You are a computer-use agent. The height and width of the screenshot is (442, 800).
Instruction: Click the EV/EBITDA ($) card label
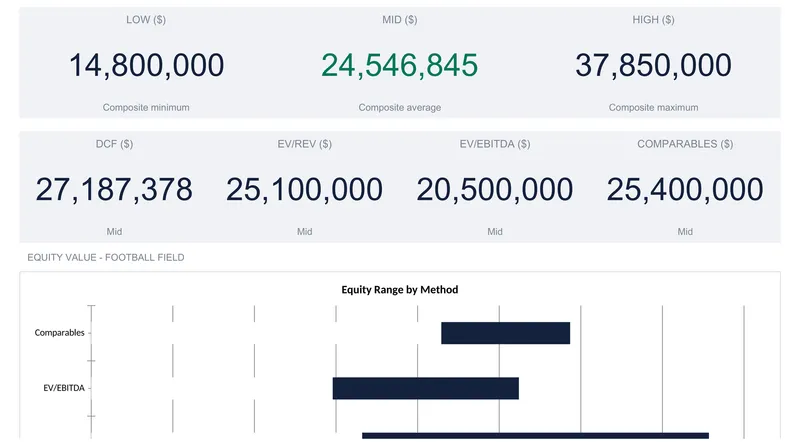[495, 144]
